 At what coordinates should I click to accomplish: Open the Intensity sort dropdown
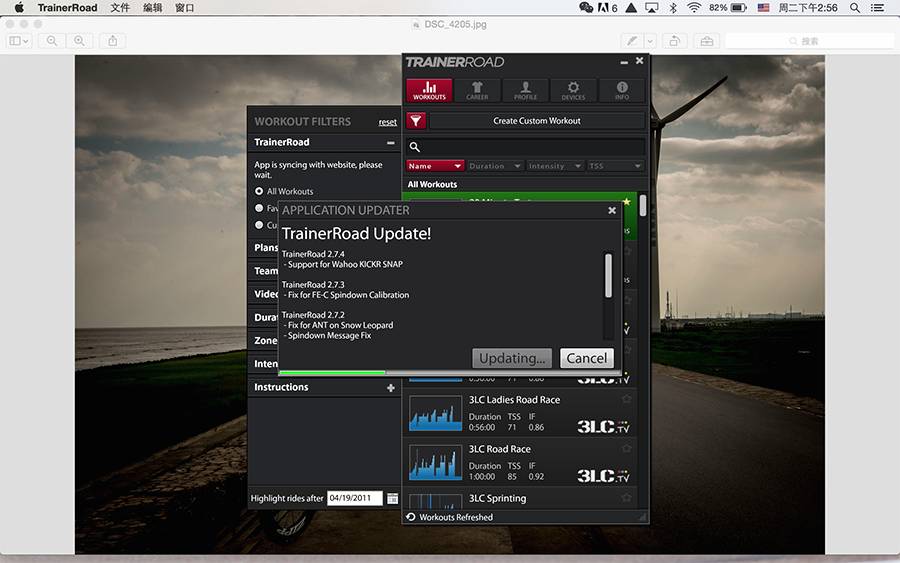555,166
